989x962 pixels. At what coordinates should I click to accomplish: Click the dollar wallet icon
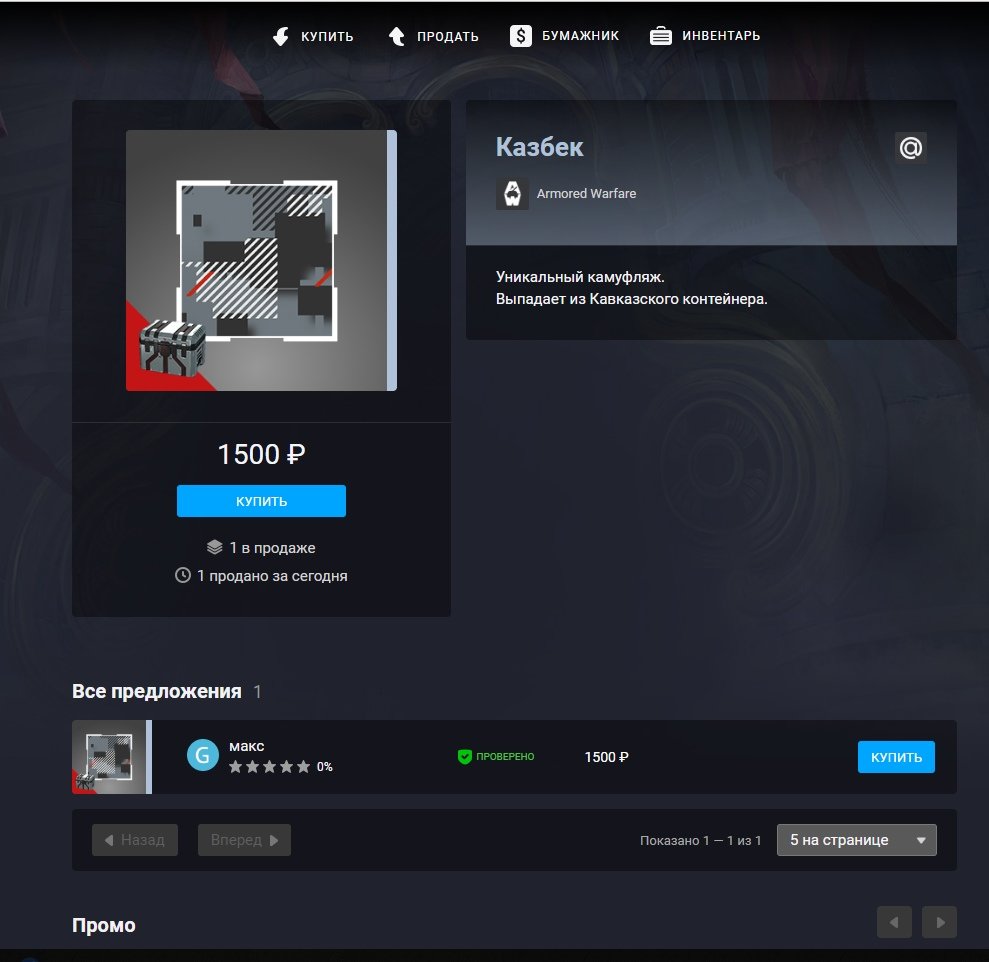point(520,35)
